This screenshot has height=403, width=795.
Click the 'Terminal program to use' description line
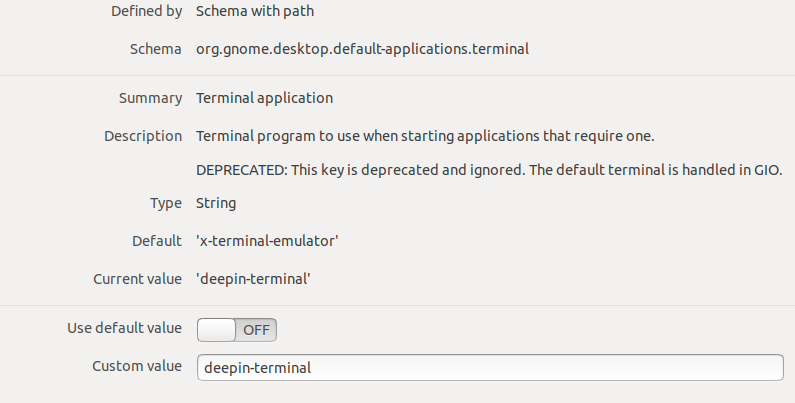point(425,135)
